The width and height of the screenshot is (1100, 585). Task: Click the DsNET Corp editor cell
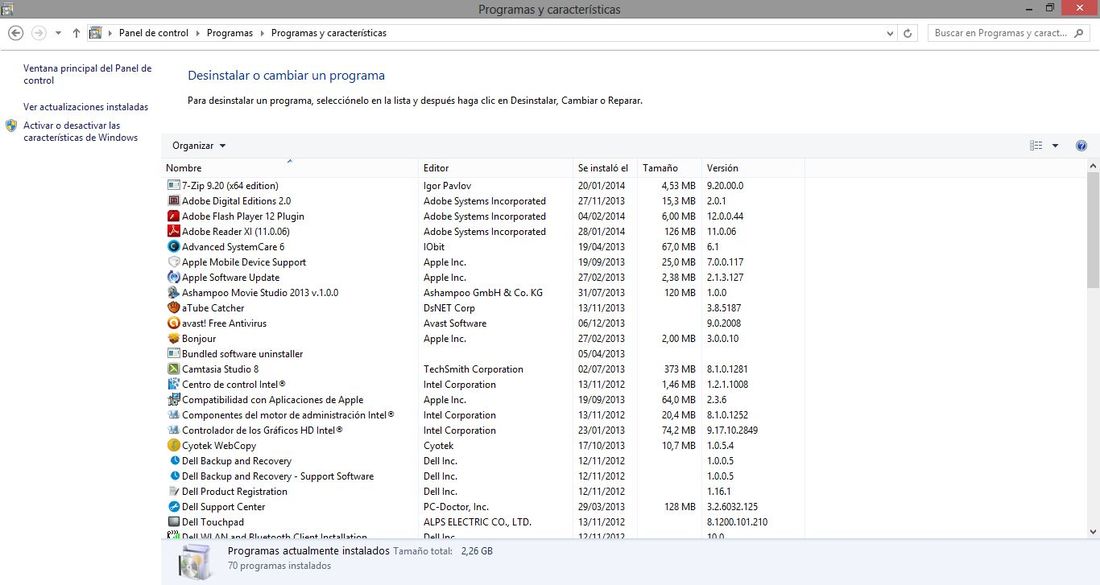point(449,308)
